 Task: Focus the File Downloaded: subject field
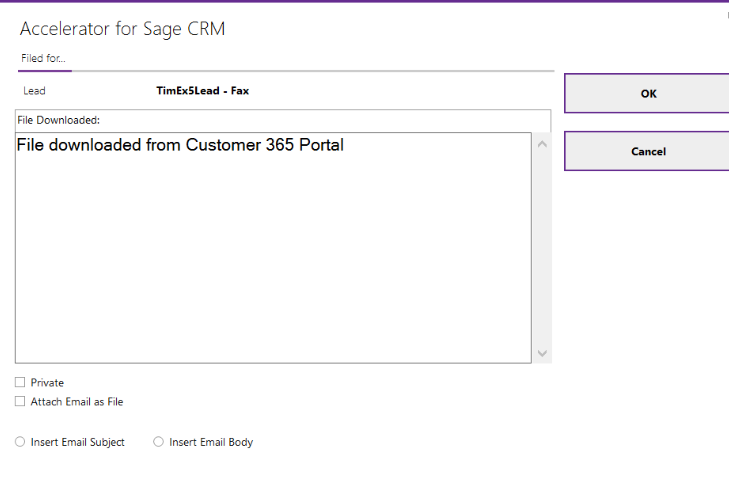(x=283, y=120)
